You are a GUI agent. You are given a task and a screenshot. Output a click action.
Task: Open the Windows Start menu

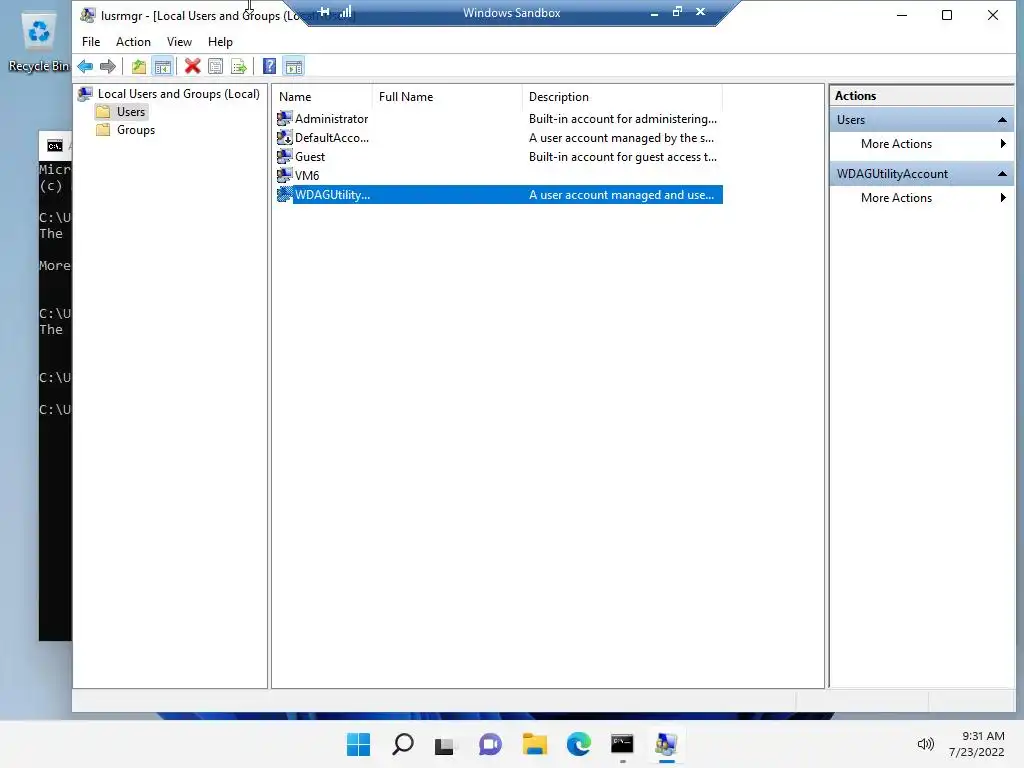point(358,744)
